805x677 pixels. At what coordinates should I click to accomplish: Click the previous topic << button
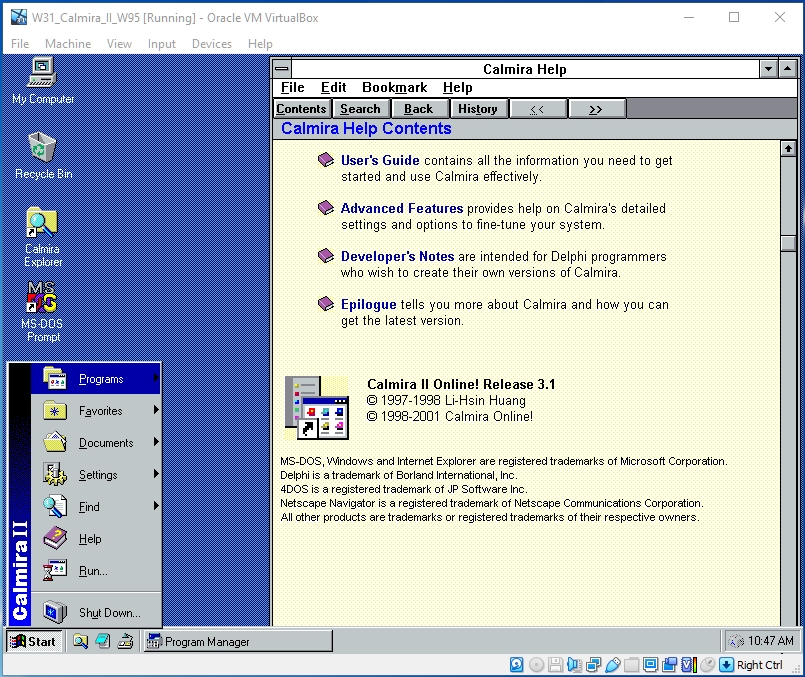(x=537, y=109)
